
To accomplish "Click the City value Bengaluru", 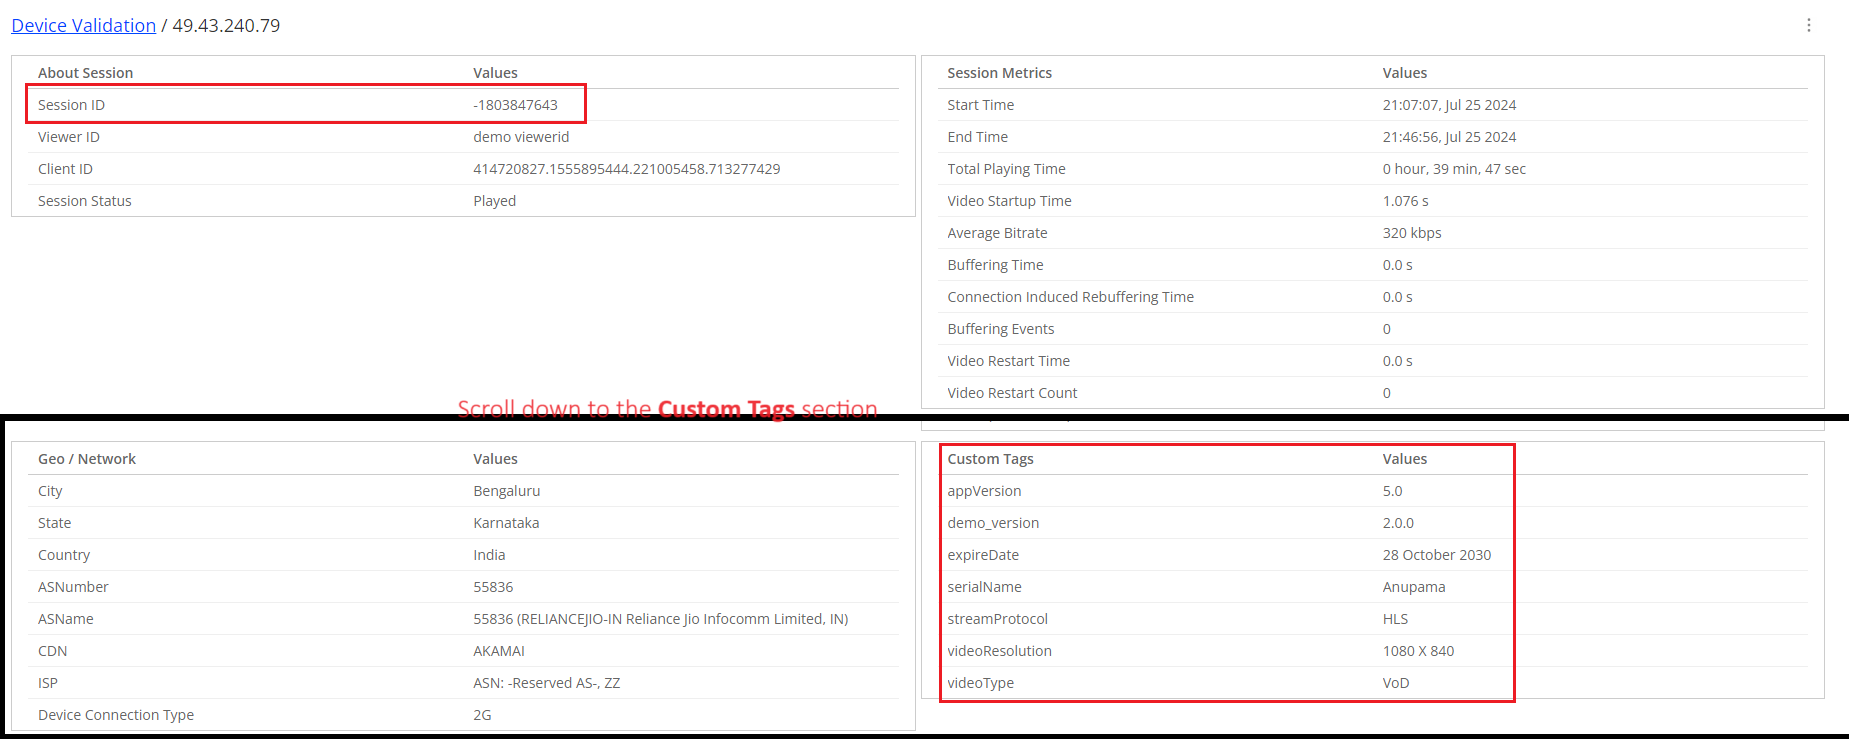I will pyautogui.click(x=506, y=491).
